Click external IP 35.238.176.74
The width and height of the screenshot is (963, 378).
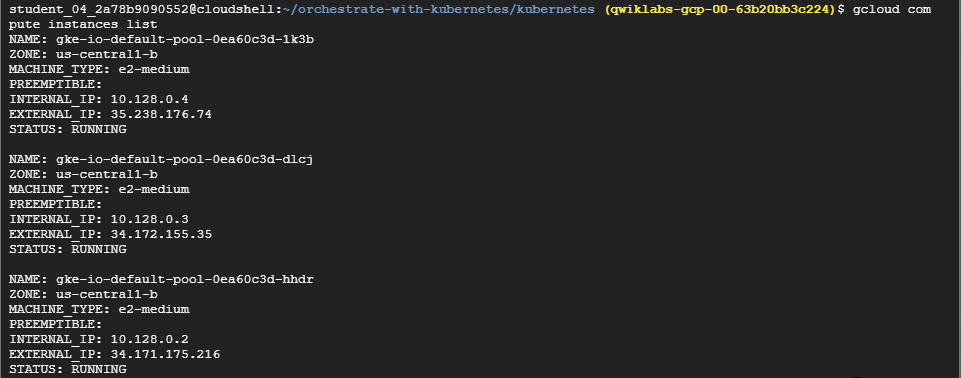pyautogui.click(x=161, y=114)
